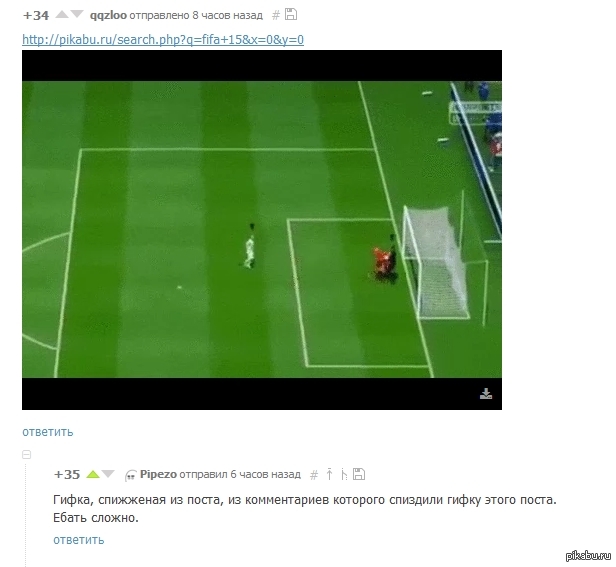Downvote the comment by Pipezo
616x567 pixels.
108,474
